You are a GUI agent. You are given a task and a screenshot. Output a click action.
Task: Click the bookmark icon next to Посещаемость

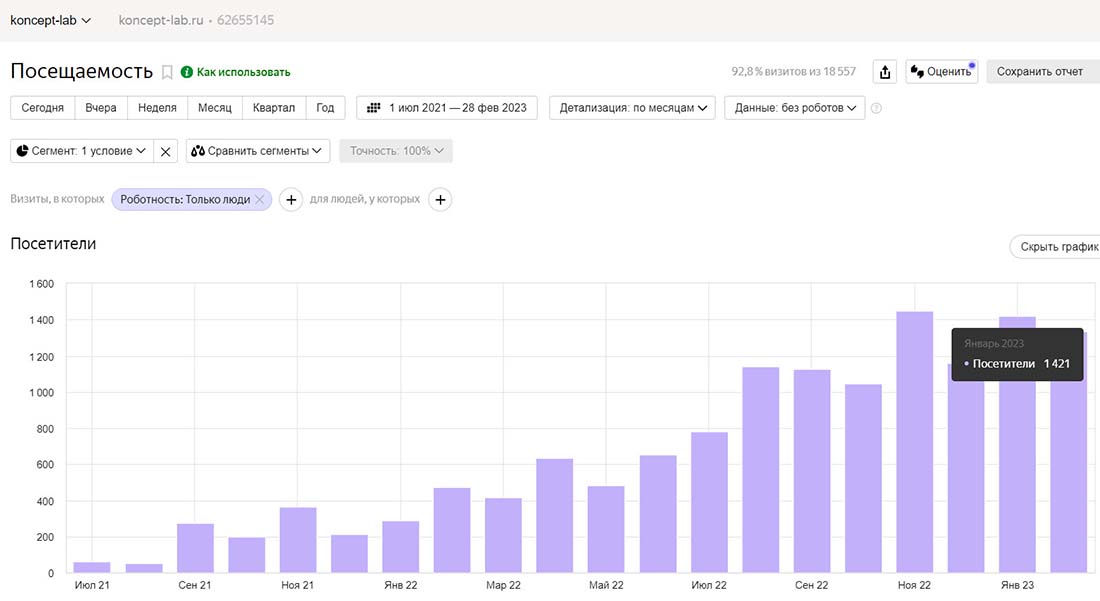pos(167,72)
